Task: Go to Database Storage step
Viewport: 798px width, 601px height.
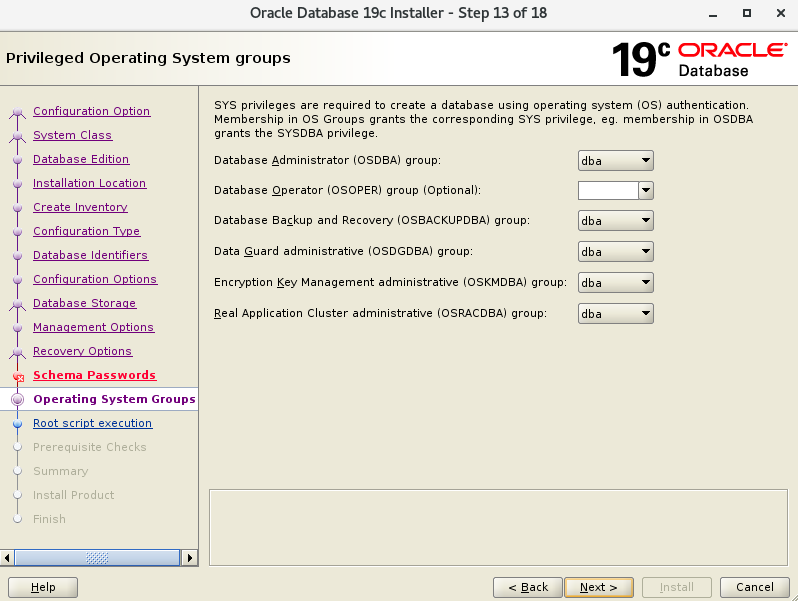Action: pos(84,303)
